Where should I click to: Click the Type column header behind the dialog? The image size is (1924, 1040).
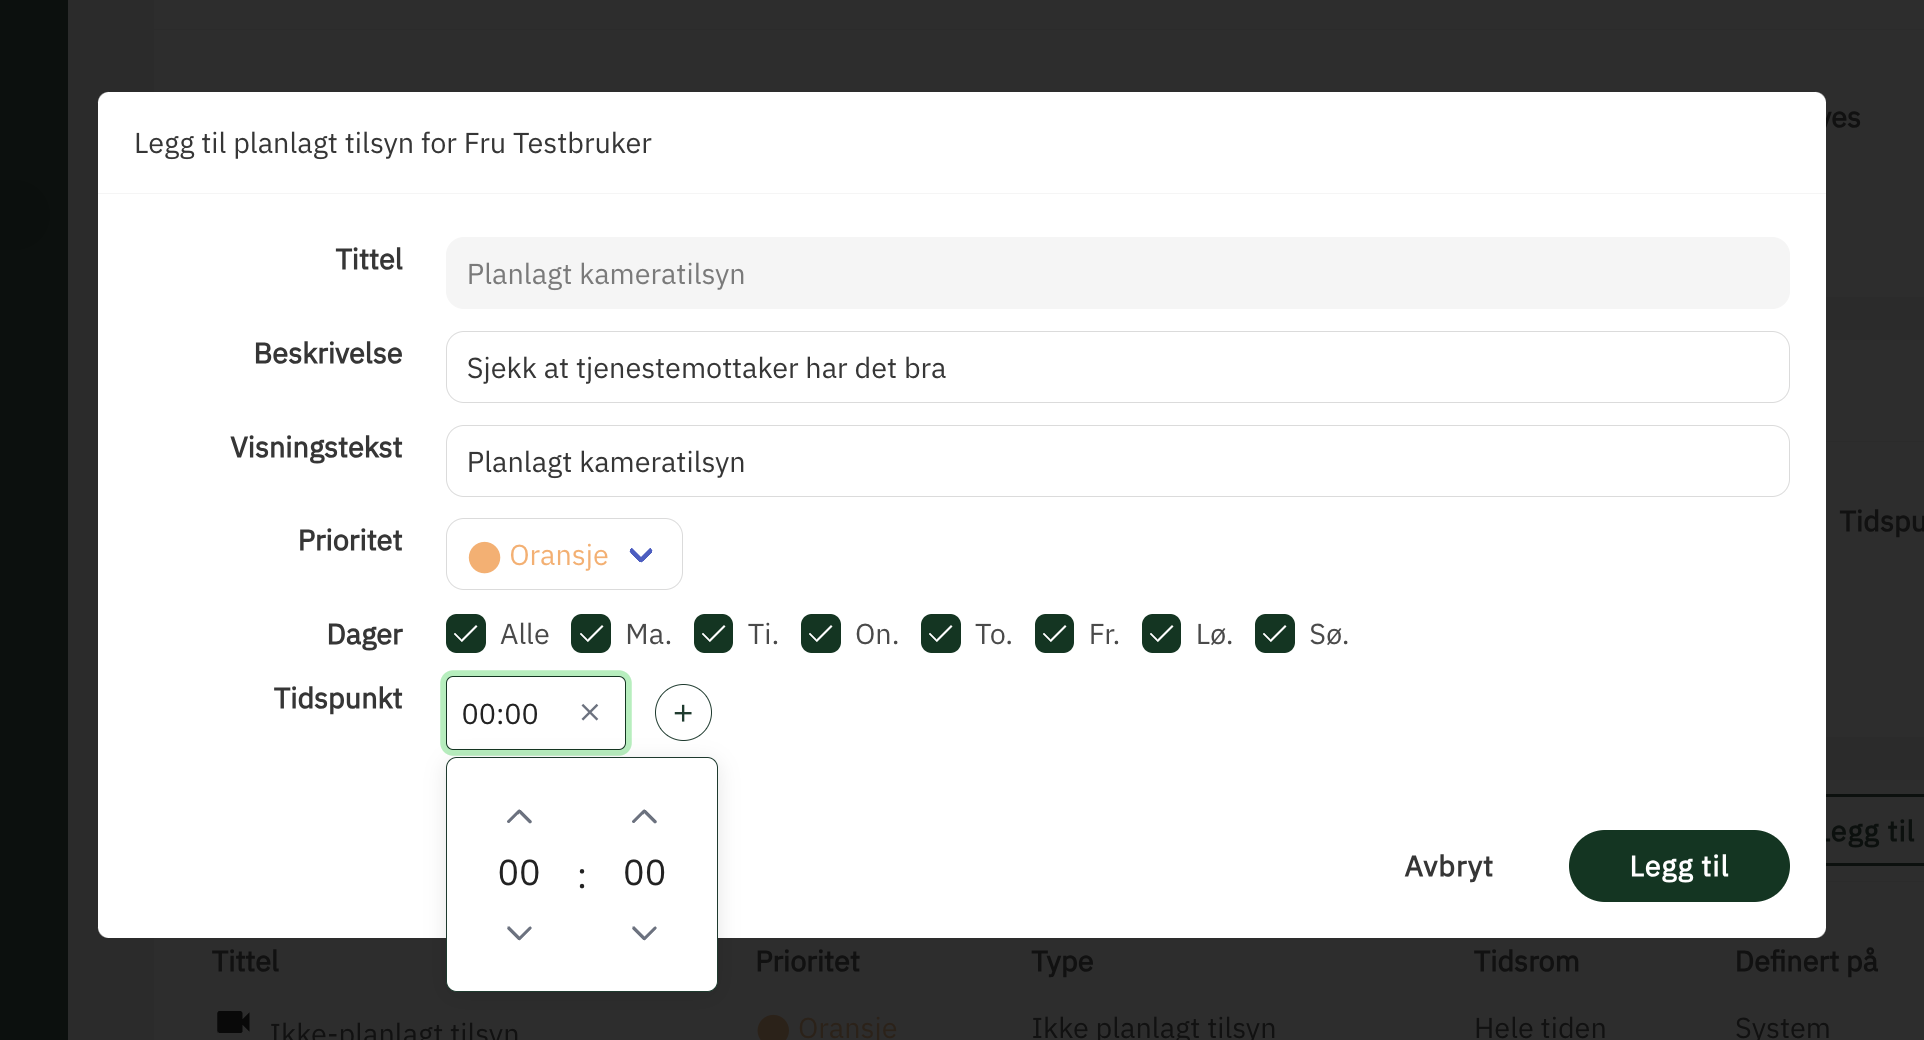point(1062,961)
